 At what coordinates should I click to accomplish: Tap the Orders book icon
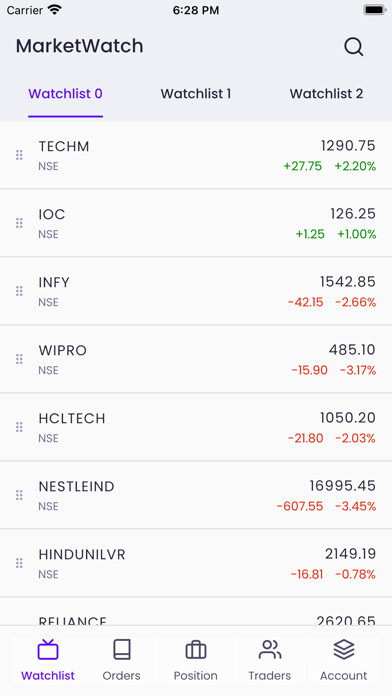(122, 649)
